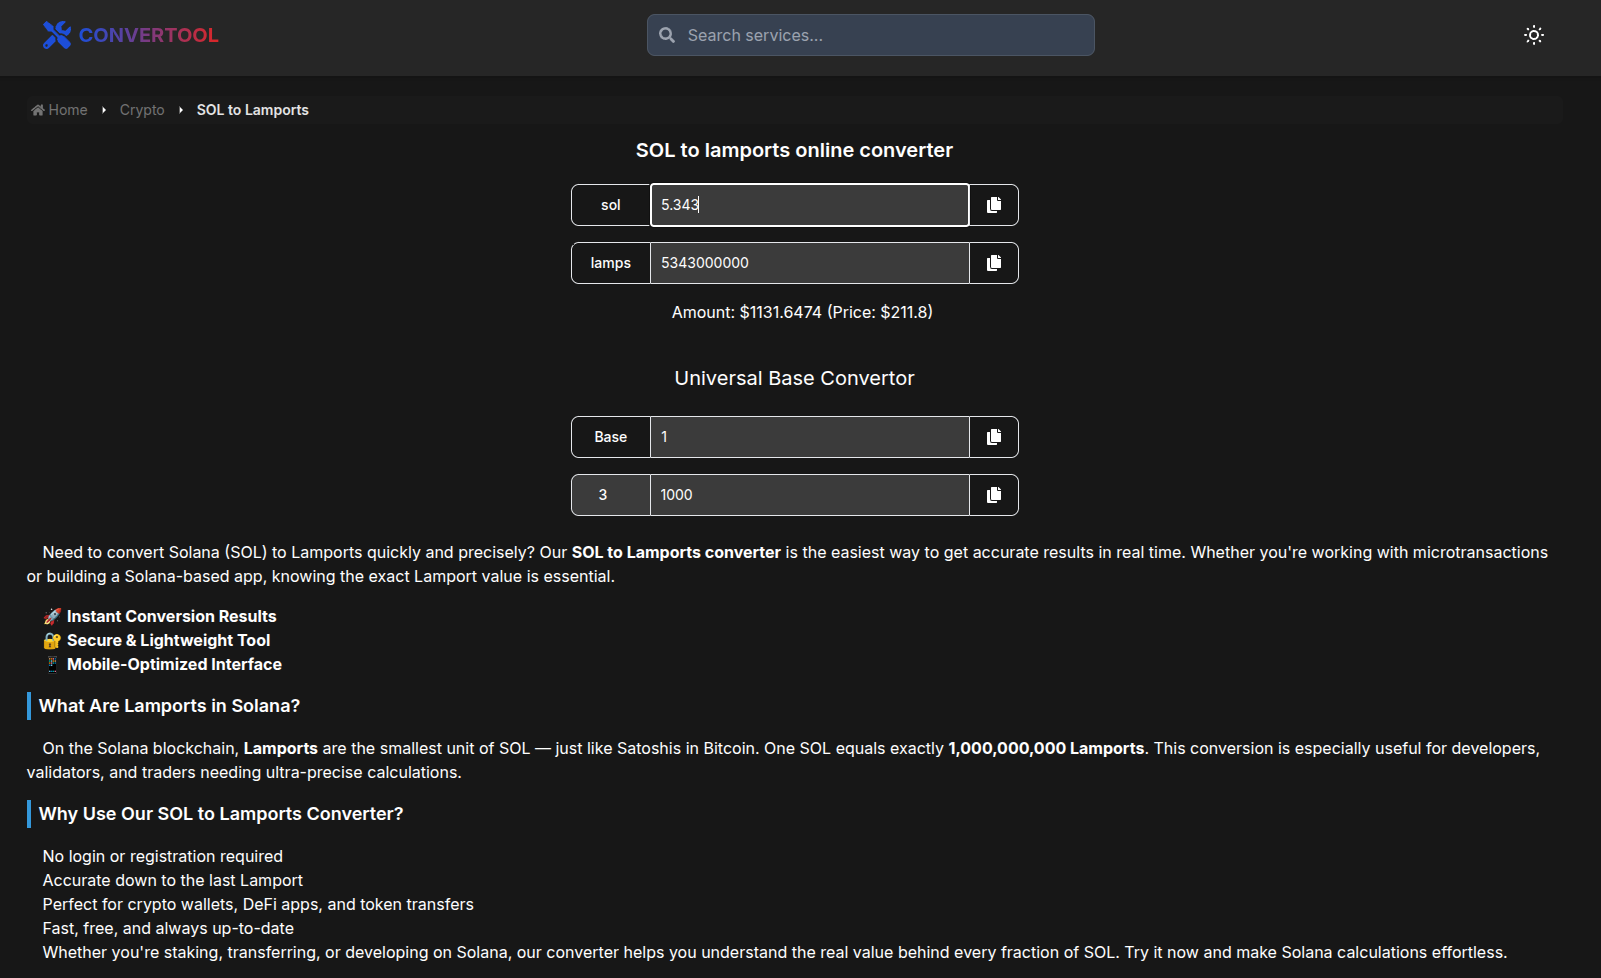Click the home icon in the breadcrumb

click(37, 109)
